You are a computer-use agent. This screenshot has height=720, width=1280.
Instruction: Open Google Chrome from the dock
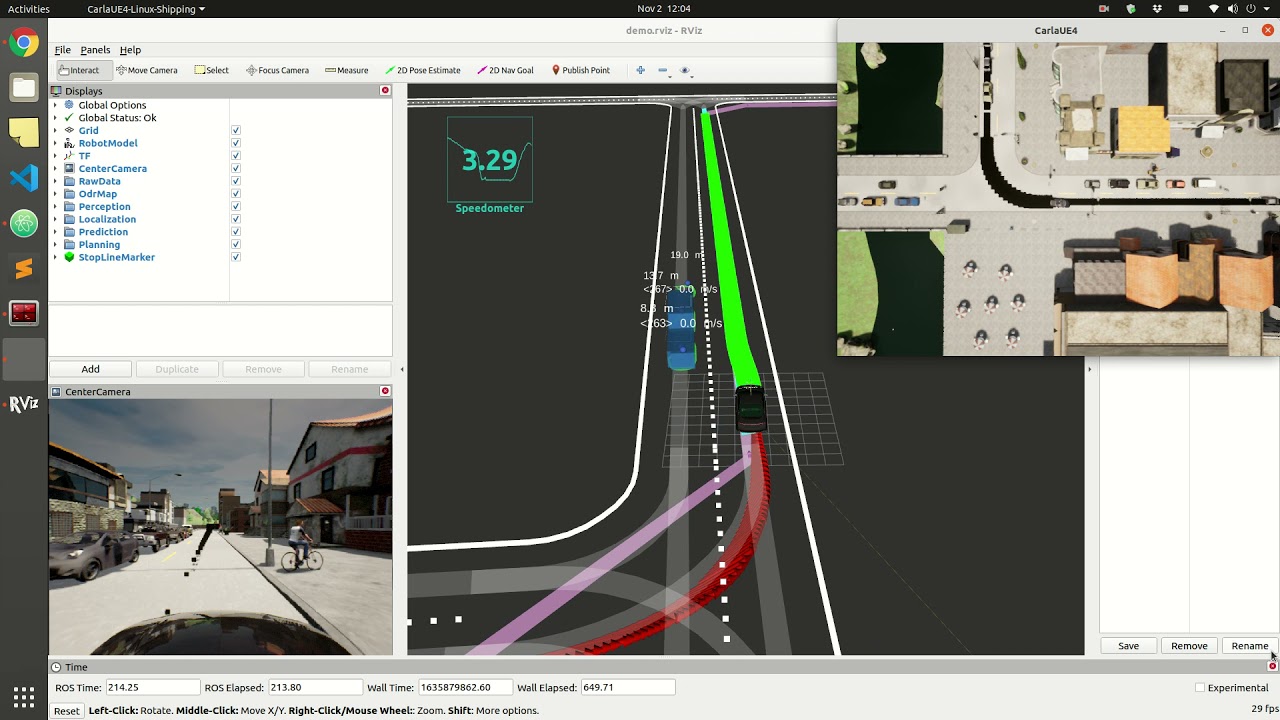pyautogui.click(x=24, y=43)
